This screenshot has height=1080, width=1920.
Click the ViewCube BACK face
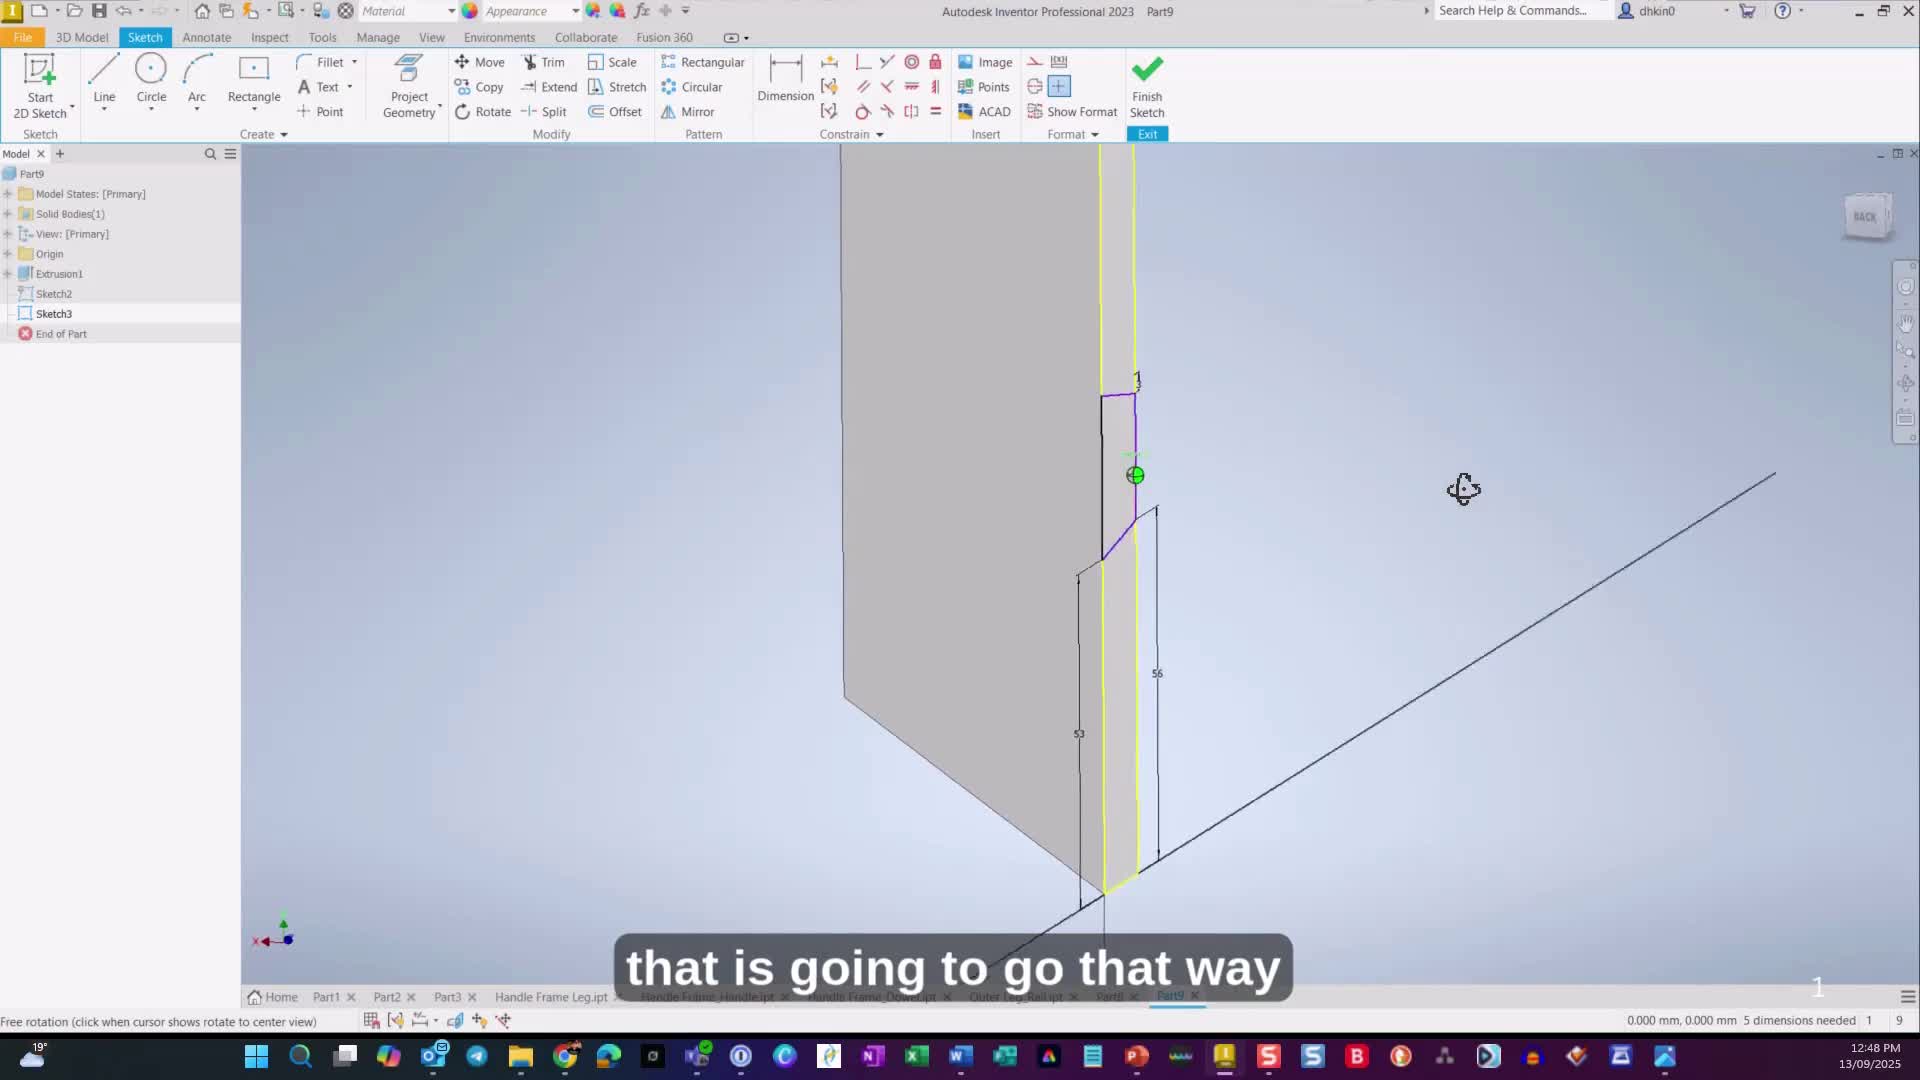coord(1865,216)
